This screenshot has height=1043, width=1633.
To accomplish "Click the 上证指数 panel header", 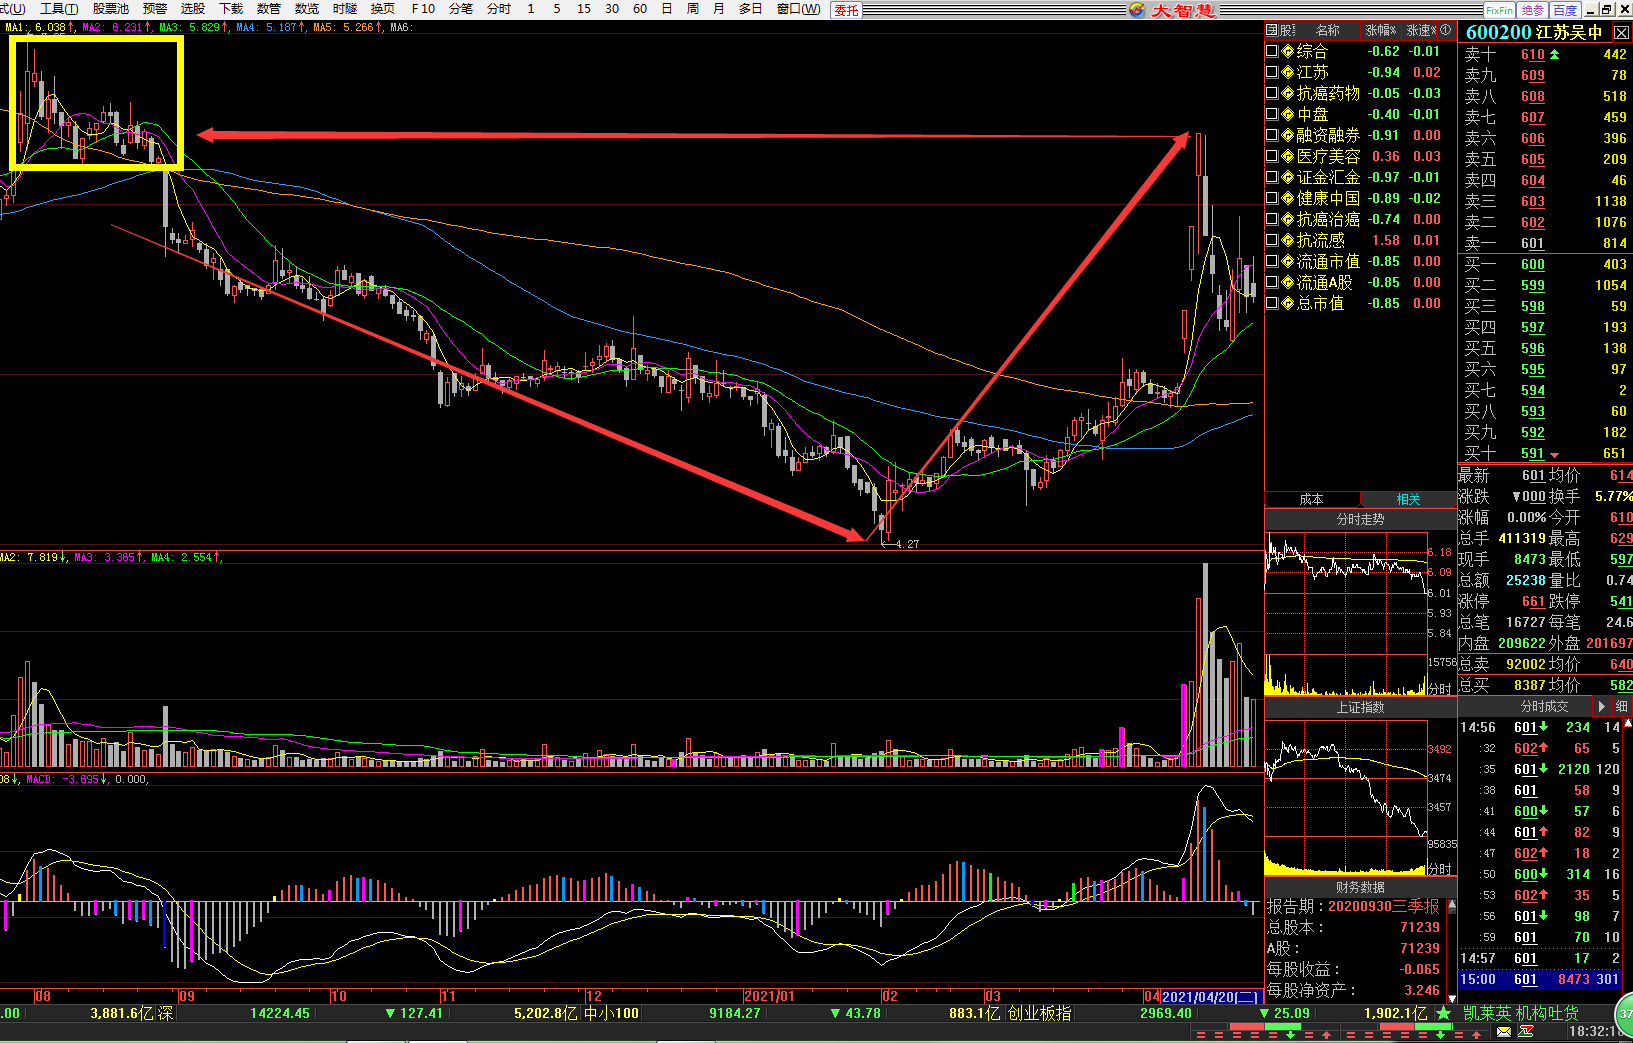I will coord(1360,707).
